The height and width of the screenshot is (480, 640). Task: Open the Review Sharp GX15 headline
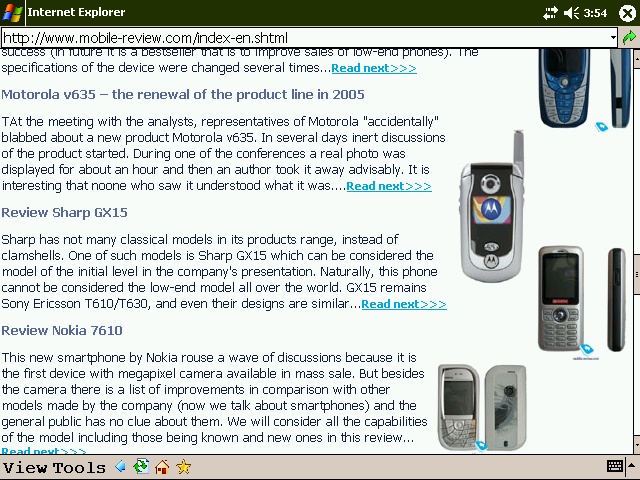point(64,212)
